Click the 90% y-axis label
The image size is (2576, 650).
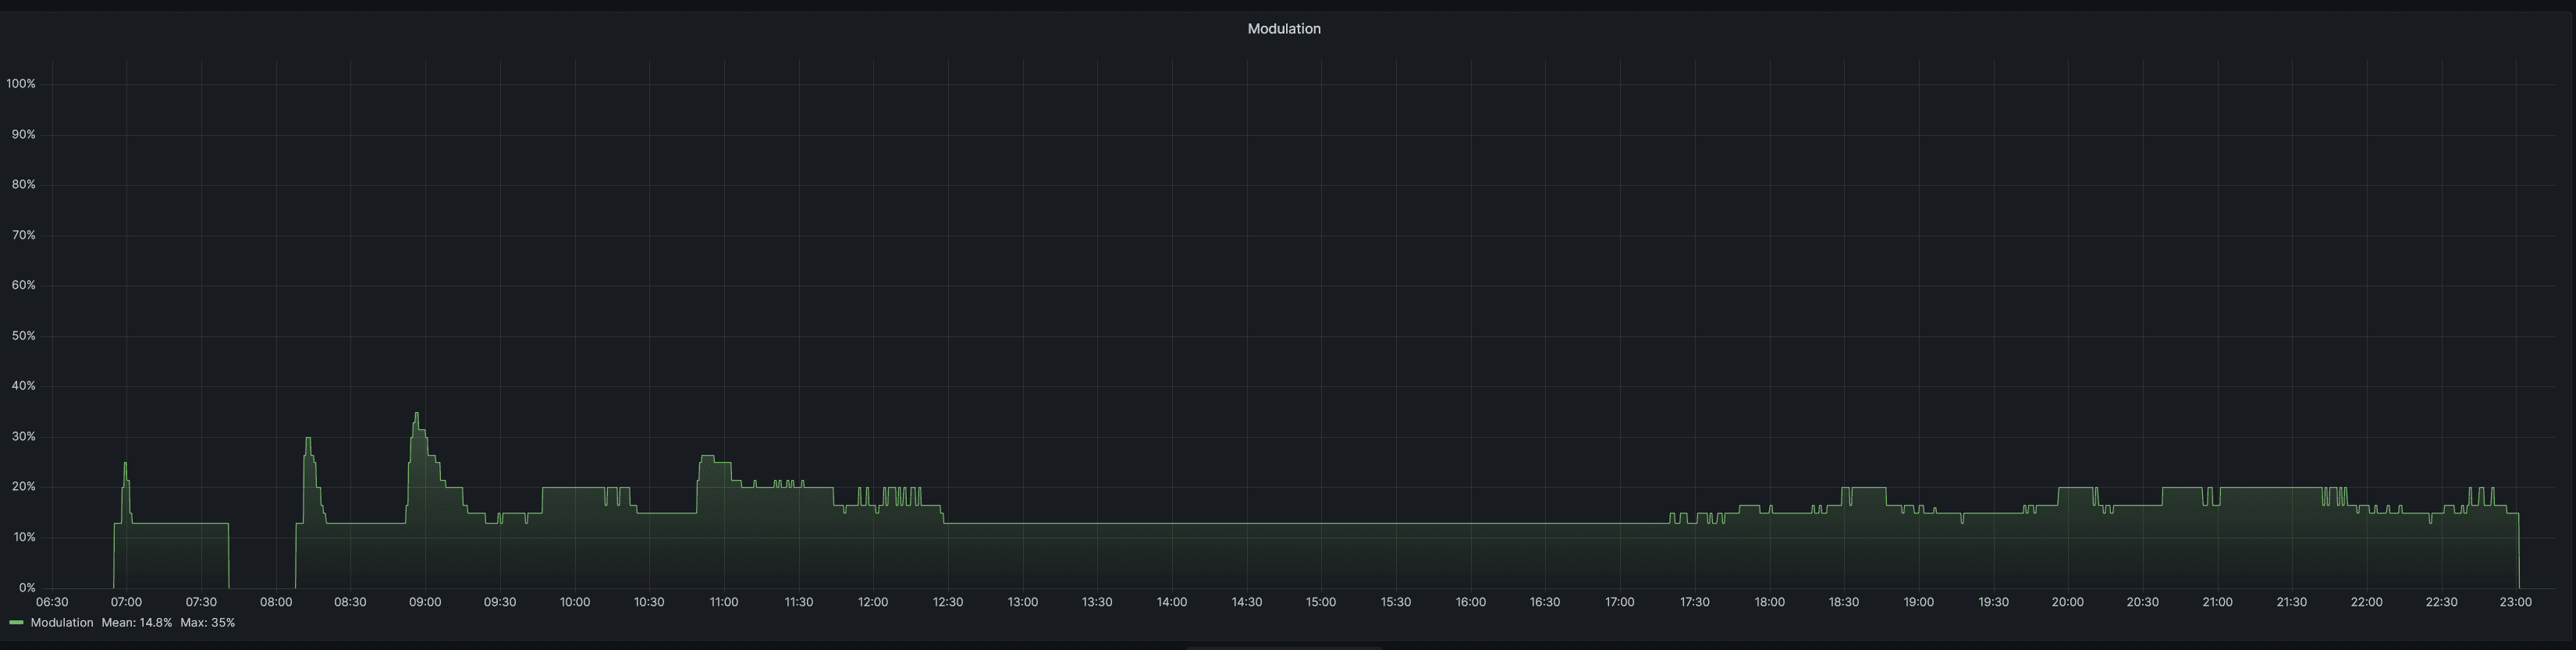point(24,134)
